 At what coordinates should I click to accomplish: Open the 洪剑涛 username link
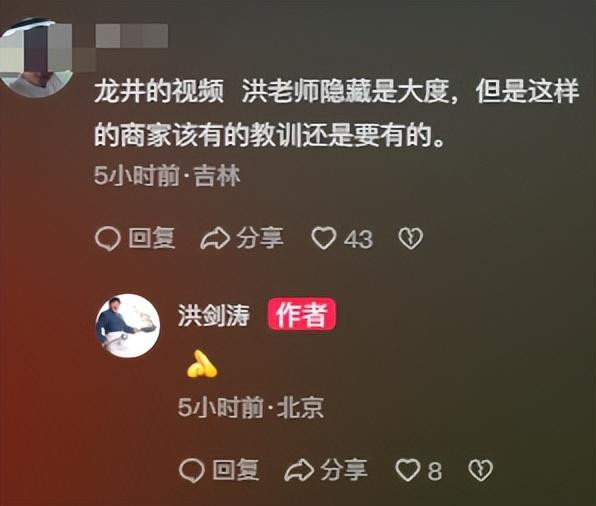tap(214, 315)
